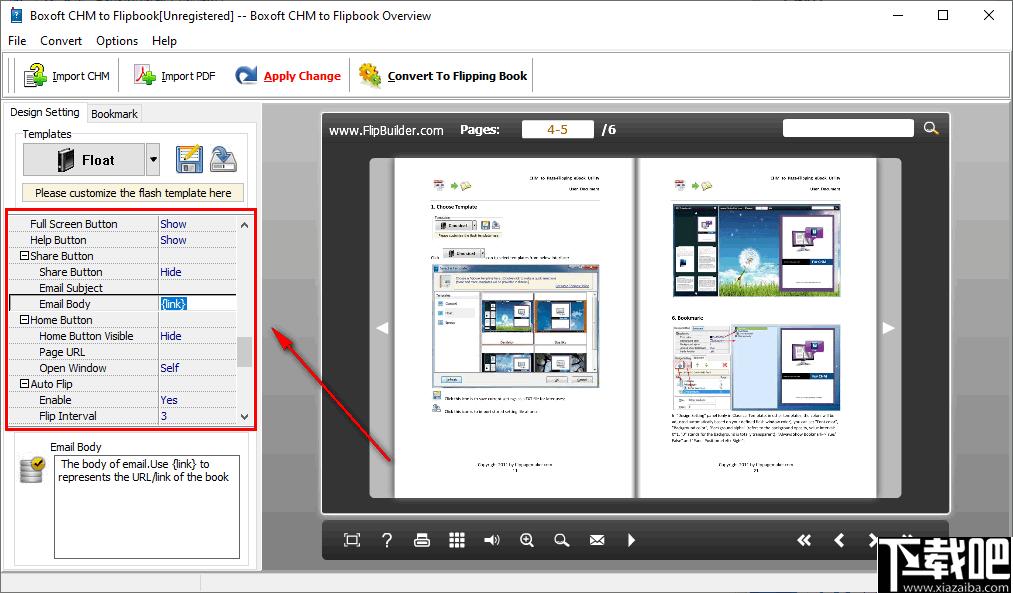
Task: Click the Email Subject value cell
Action: (x=198, y=288)
